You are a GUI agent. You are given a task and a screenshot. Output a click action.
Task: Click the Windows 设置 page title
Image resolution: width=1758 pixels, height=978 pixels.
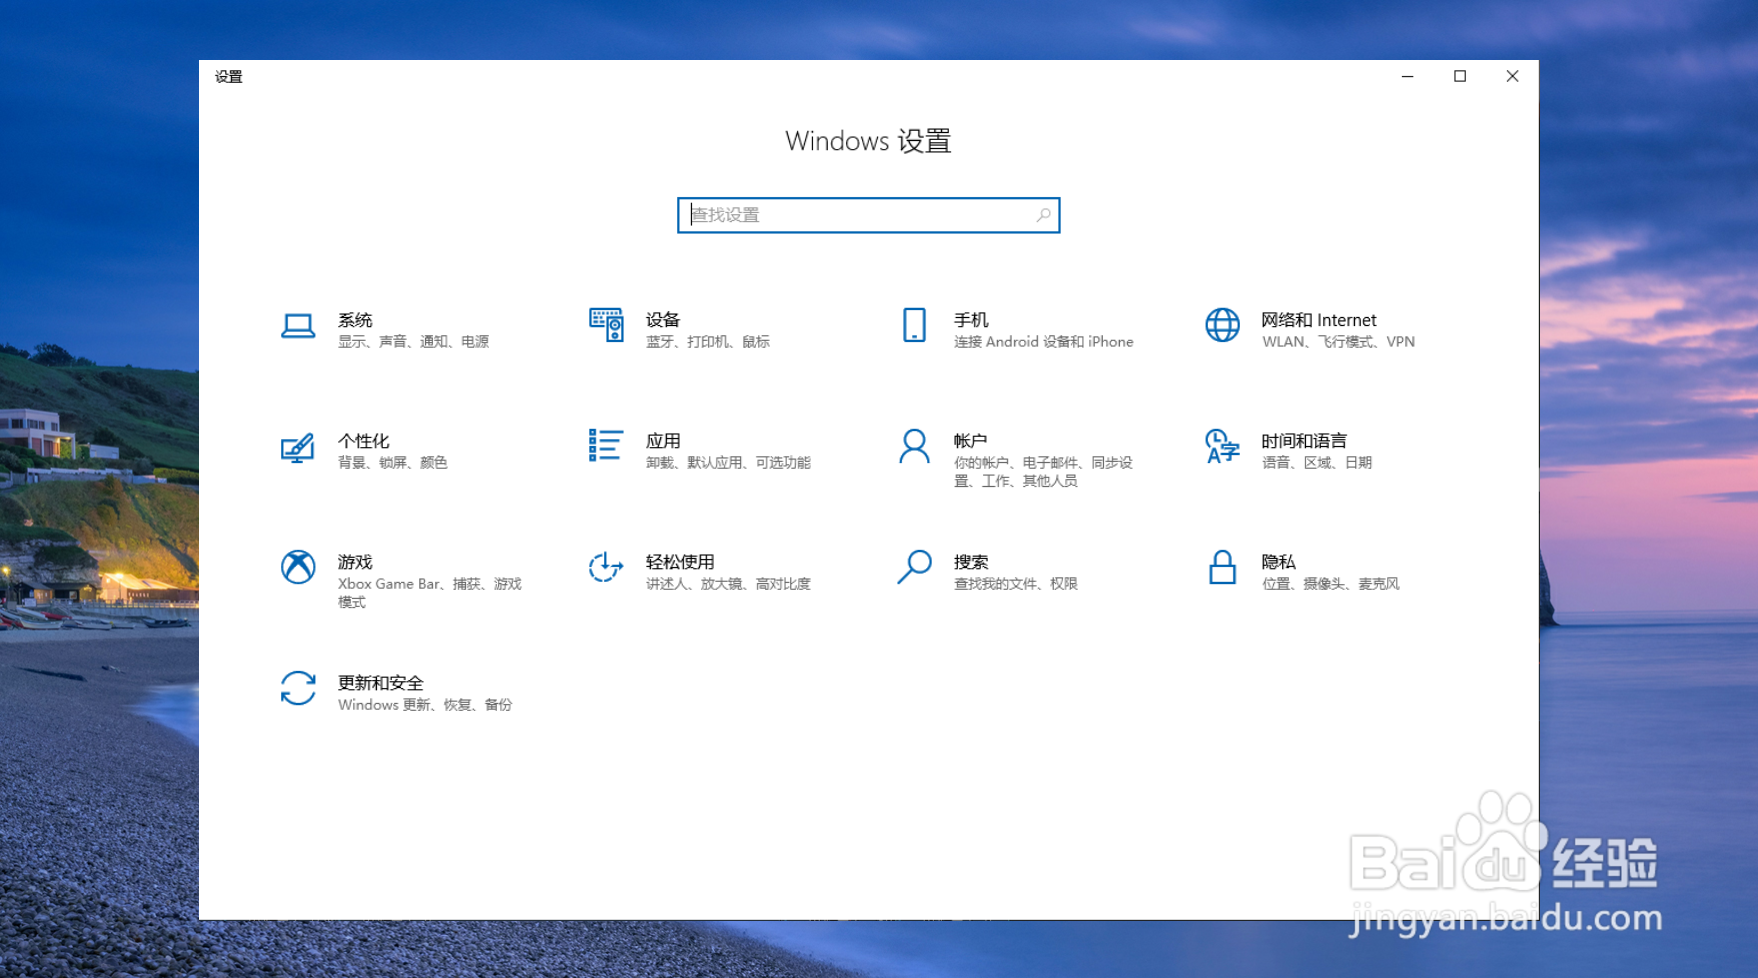(869, 141)
